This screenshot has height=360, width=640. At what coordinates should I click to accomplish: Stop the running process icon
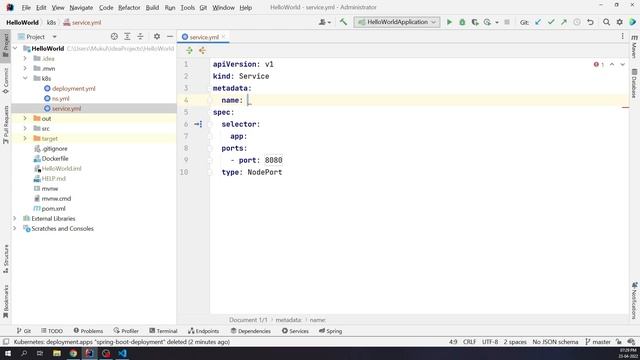coord(507,22)
